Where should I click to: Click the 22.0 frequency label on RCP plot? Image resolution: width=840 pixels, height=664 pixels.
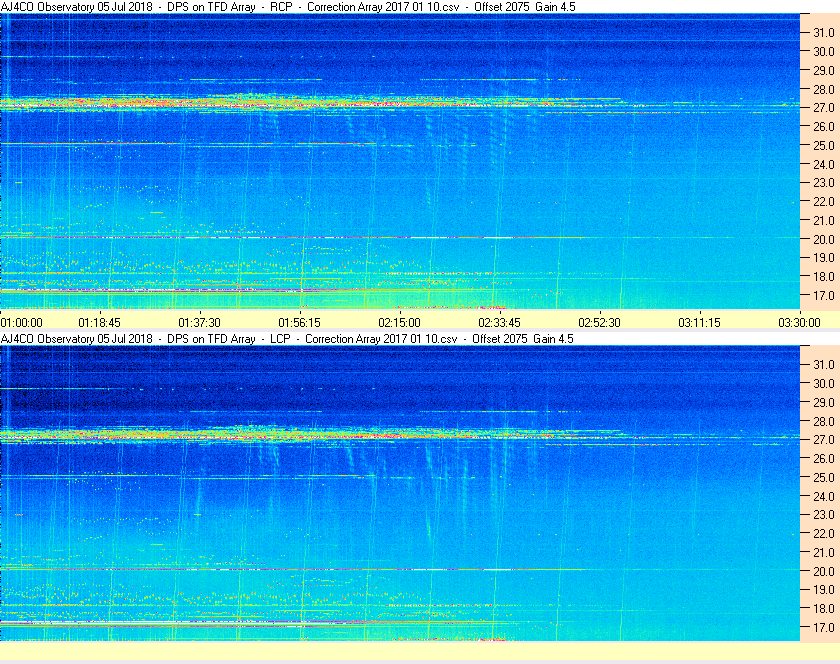tap(824, 202)
